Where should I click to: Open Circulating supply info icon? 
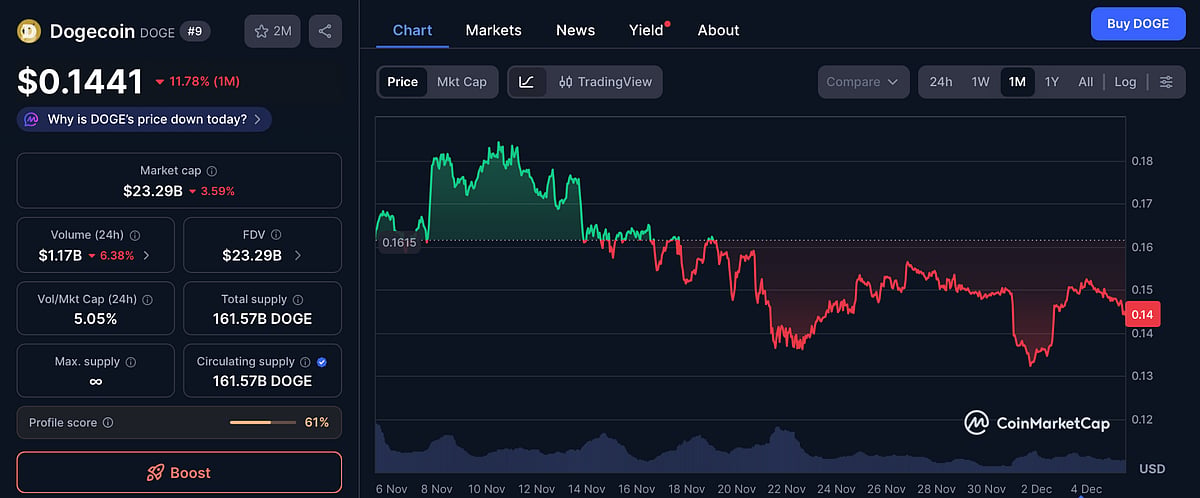tap(306, 362)
